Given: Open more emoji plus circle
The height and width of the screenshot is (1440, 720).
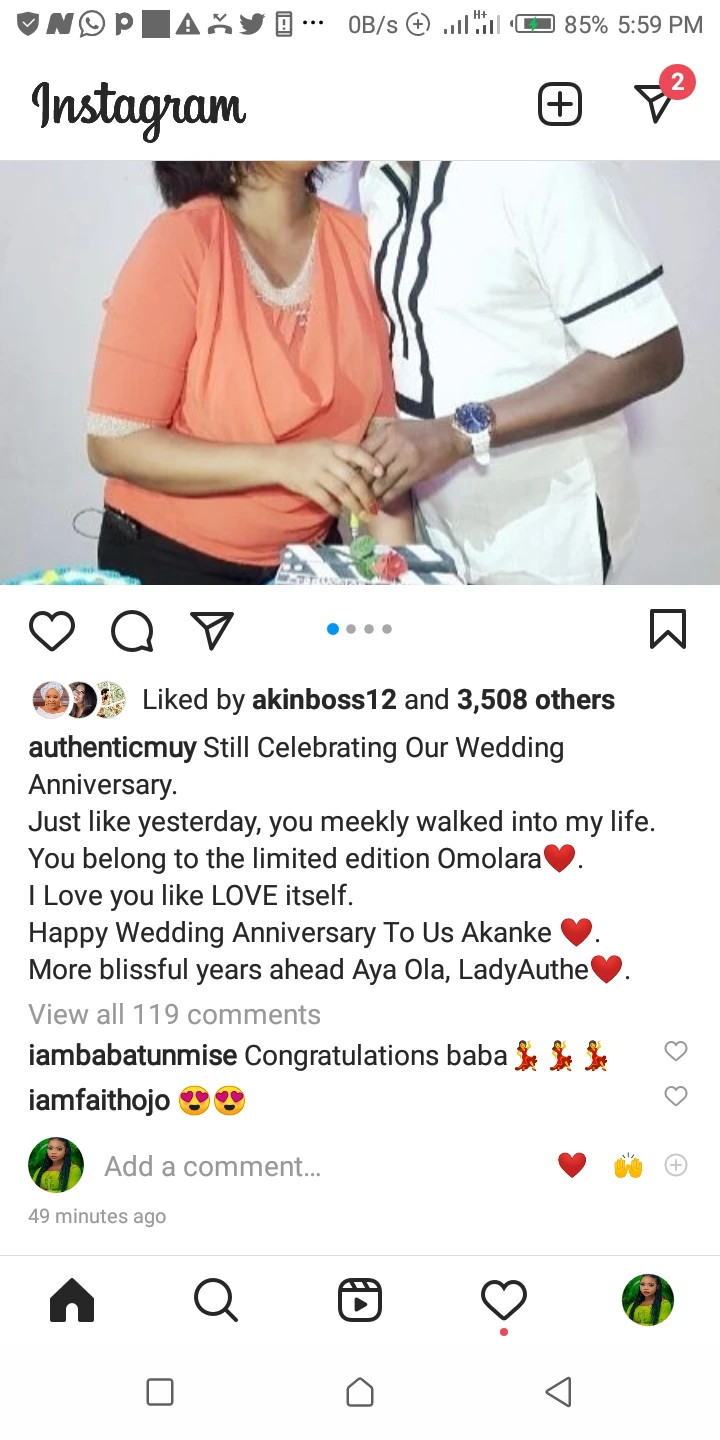Looking at the screenshot, I should [676, 1166].
